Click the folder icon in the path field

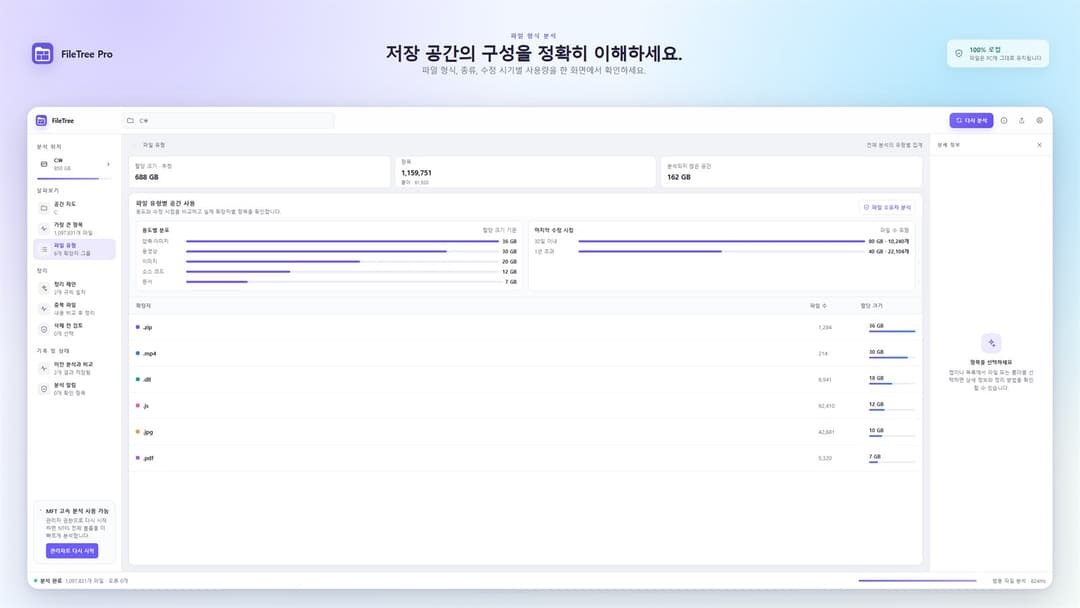pyautogui.click(x=130, y=120)
